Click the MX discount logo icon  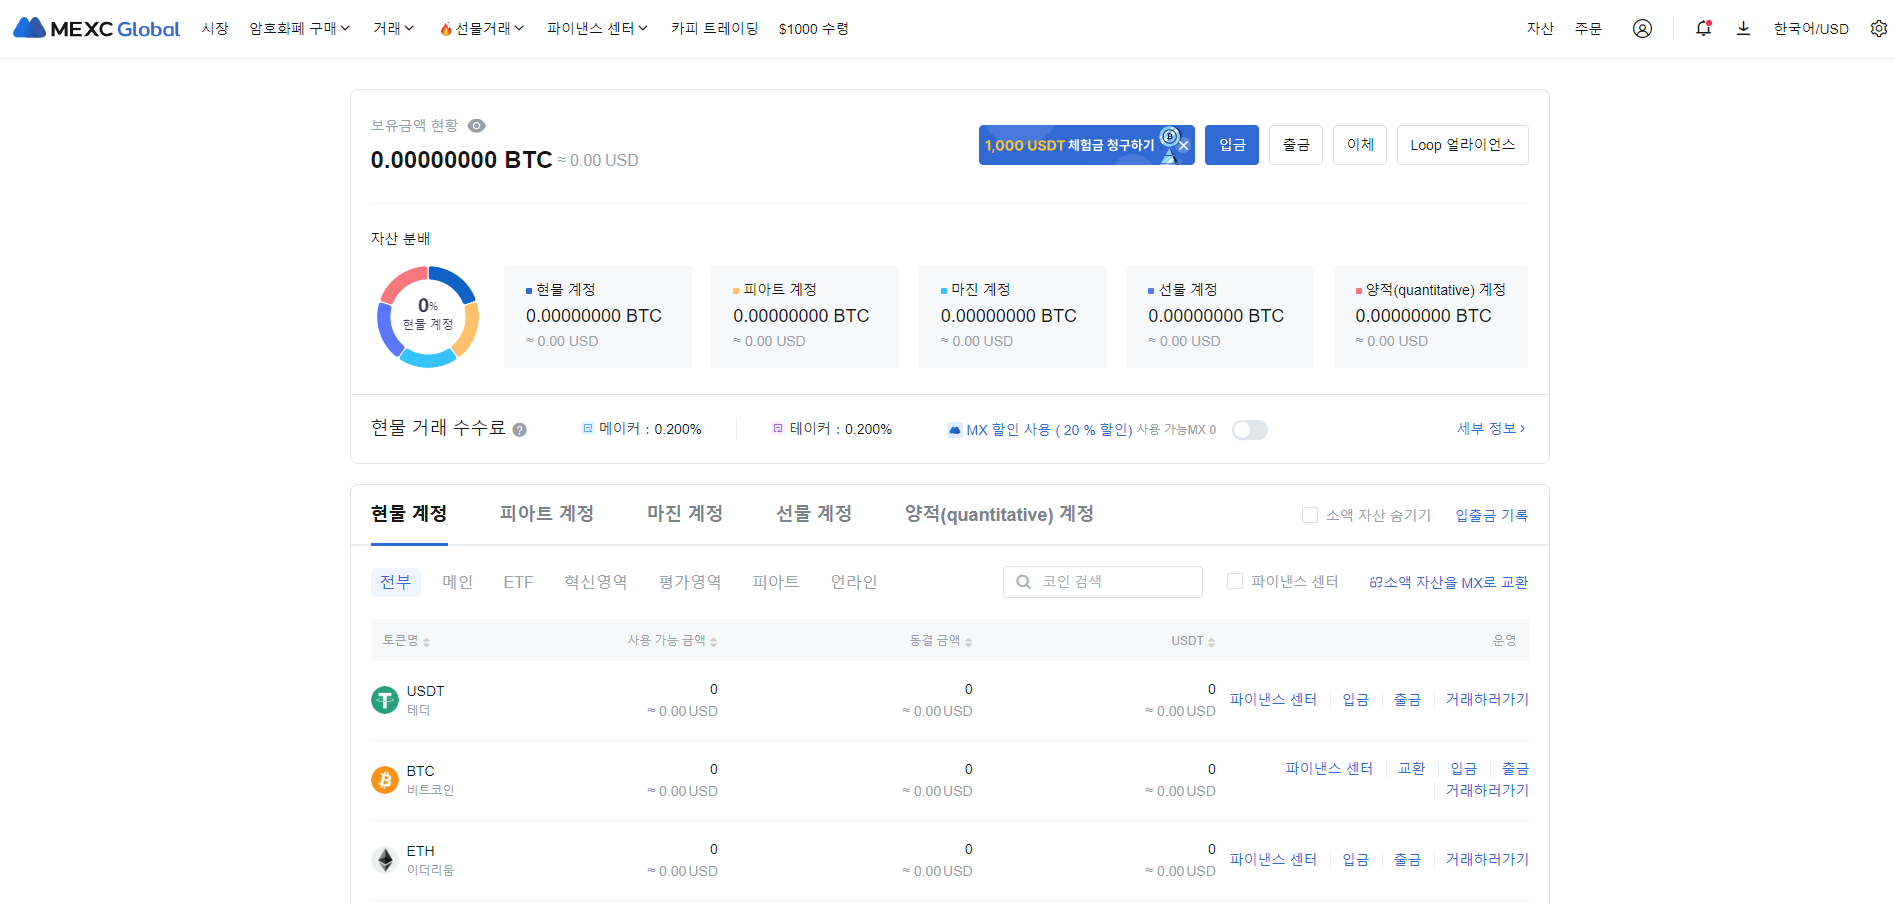point(955,430)
